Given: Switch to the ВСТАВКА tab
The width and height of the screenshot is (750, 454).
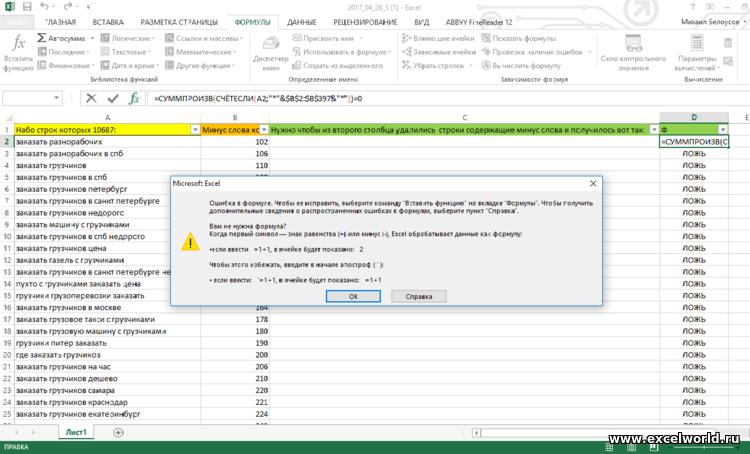Looking at the screenshot, I should coord(108,22).
